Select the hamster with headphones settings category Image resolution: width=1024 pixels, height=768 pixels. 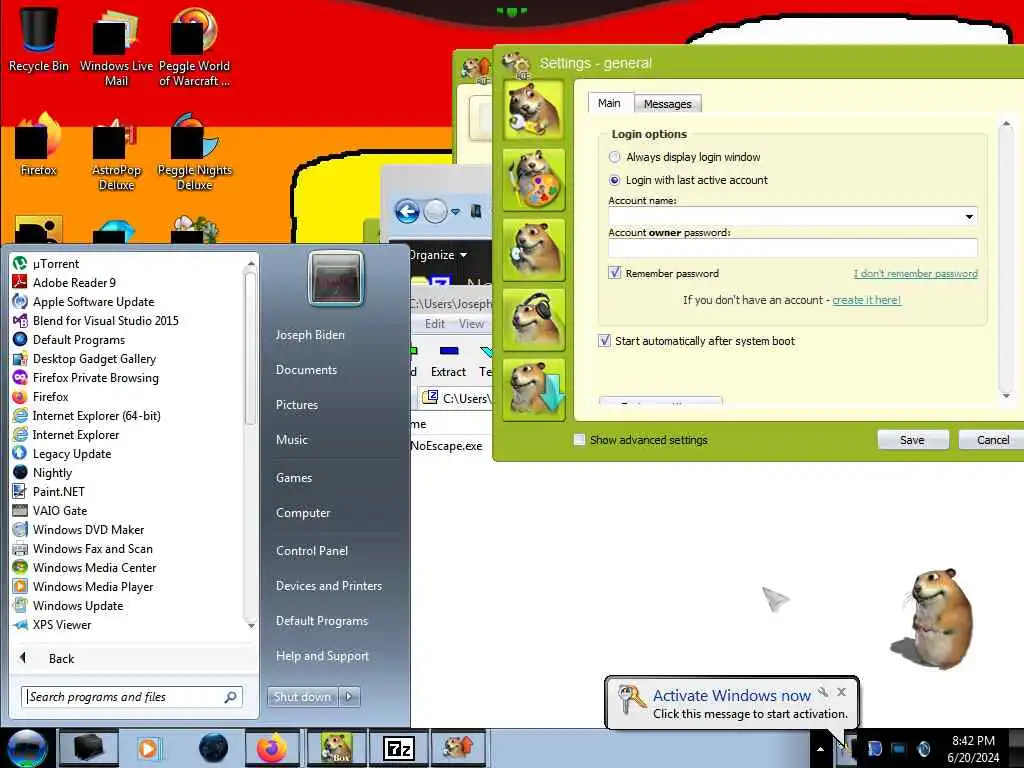pyautogui.click(x=534, y=320)
